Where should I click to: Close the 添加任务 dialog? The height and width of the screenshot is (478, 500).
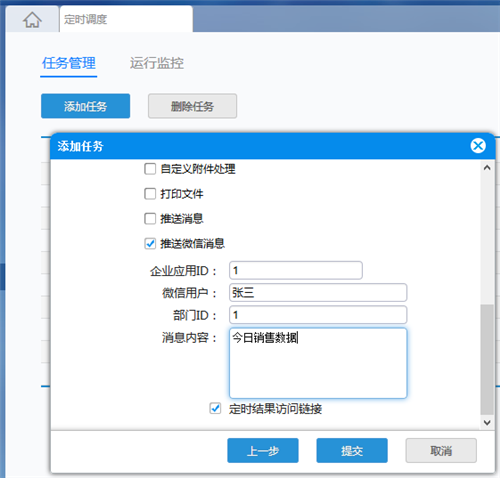click(478, 146)
